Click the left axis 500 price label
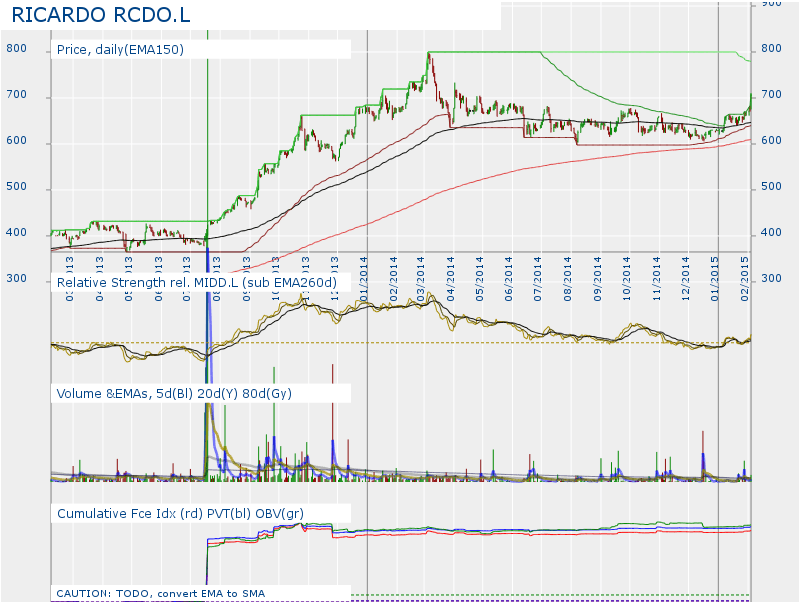 [16, 186]
